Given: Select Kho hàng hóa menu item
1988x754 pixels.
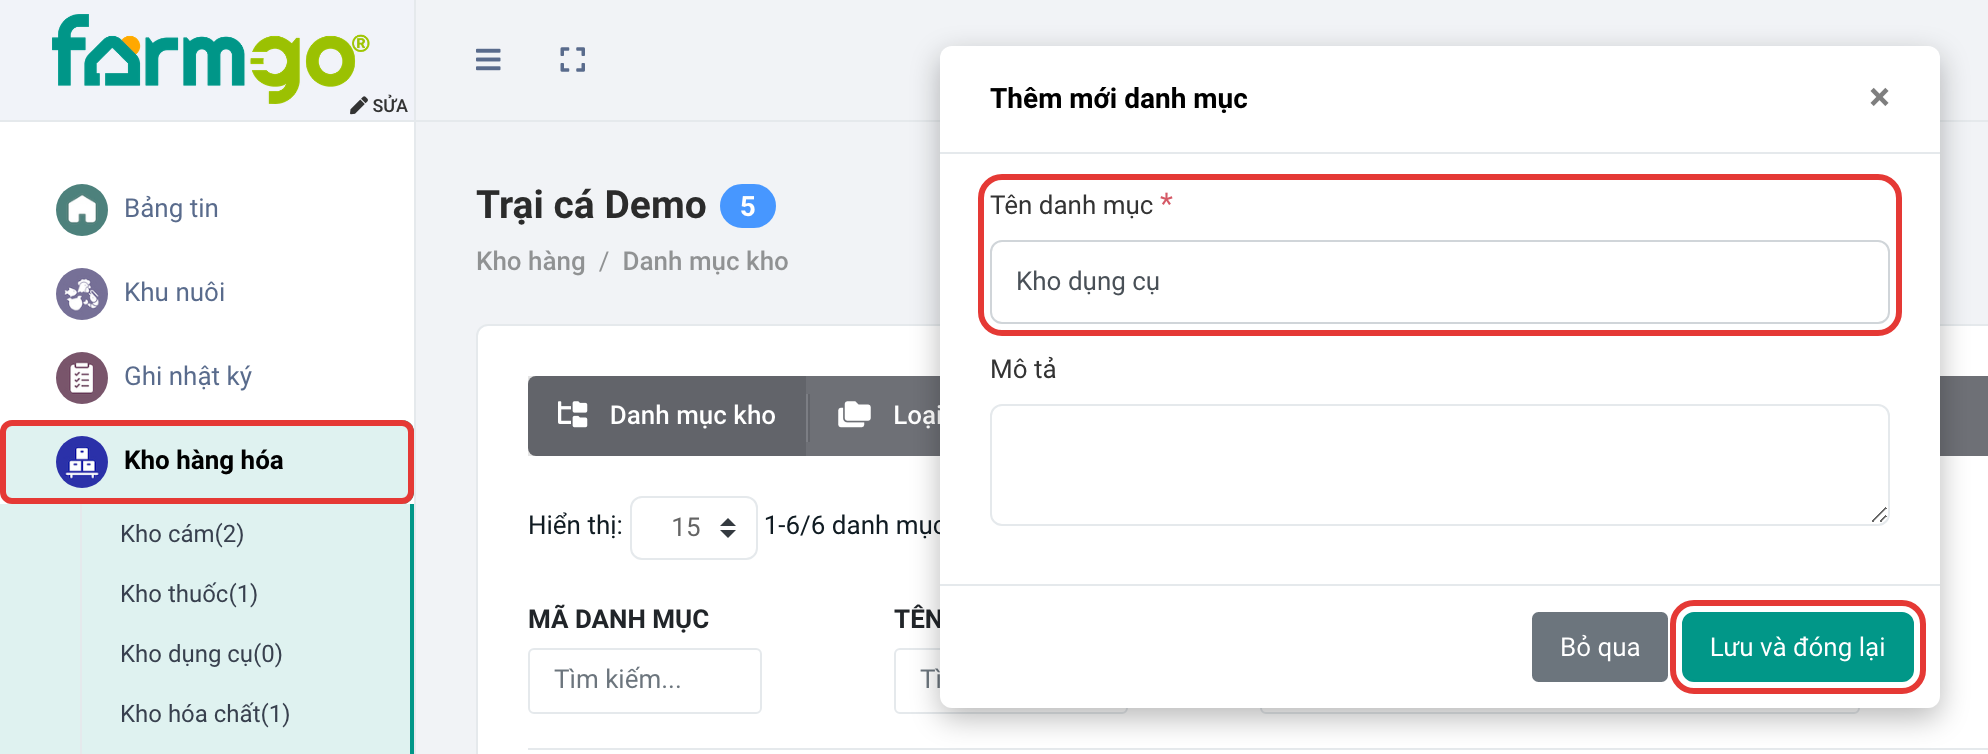Looking at the screenshot, I should [x=207, y=461].
